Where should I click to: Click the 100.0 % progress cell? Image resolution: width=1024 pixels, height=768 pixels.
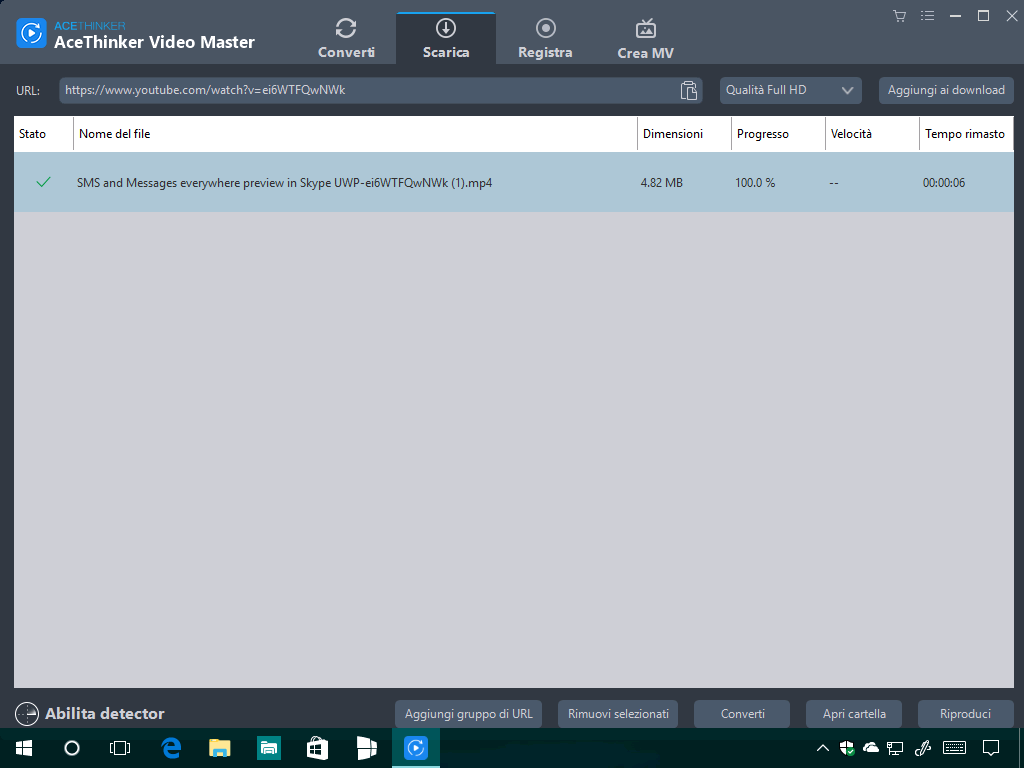[x=755, y=183]
